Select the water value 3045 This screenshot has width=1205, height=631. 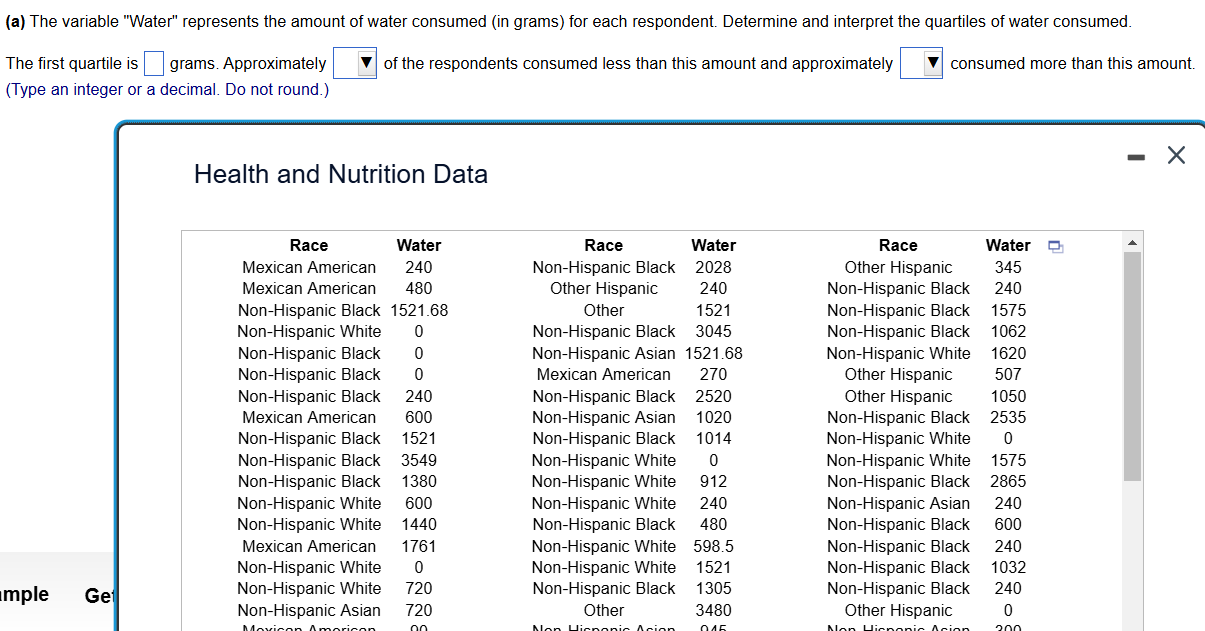tap(714, 331)
